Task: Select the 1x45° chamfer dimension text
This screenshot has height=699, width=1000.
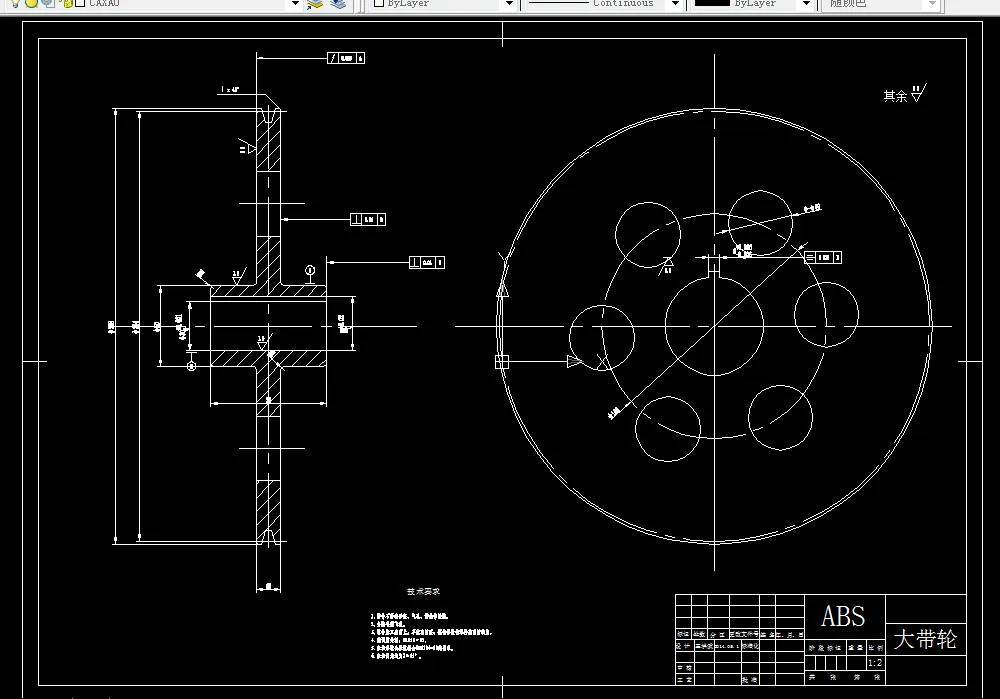Action: coord(230,90)
